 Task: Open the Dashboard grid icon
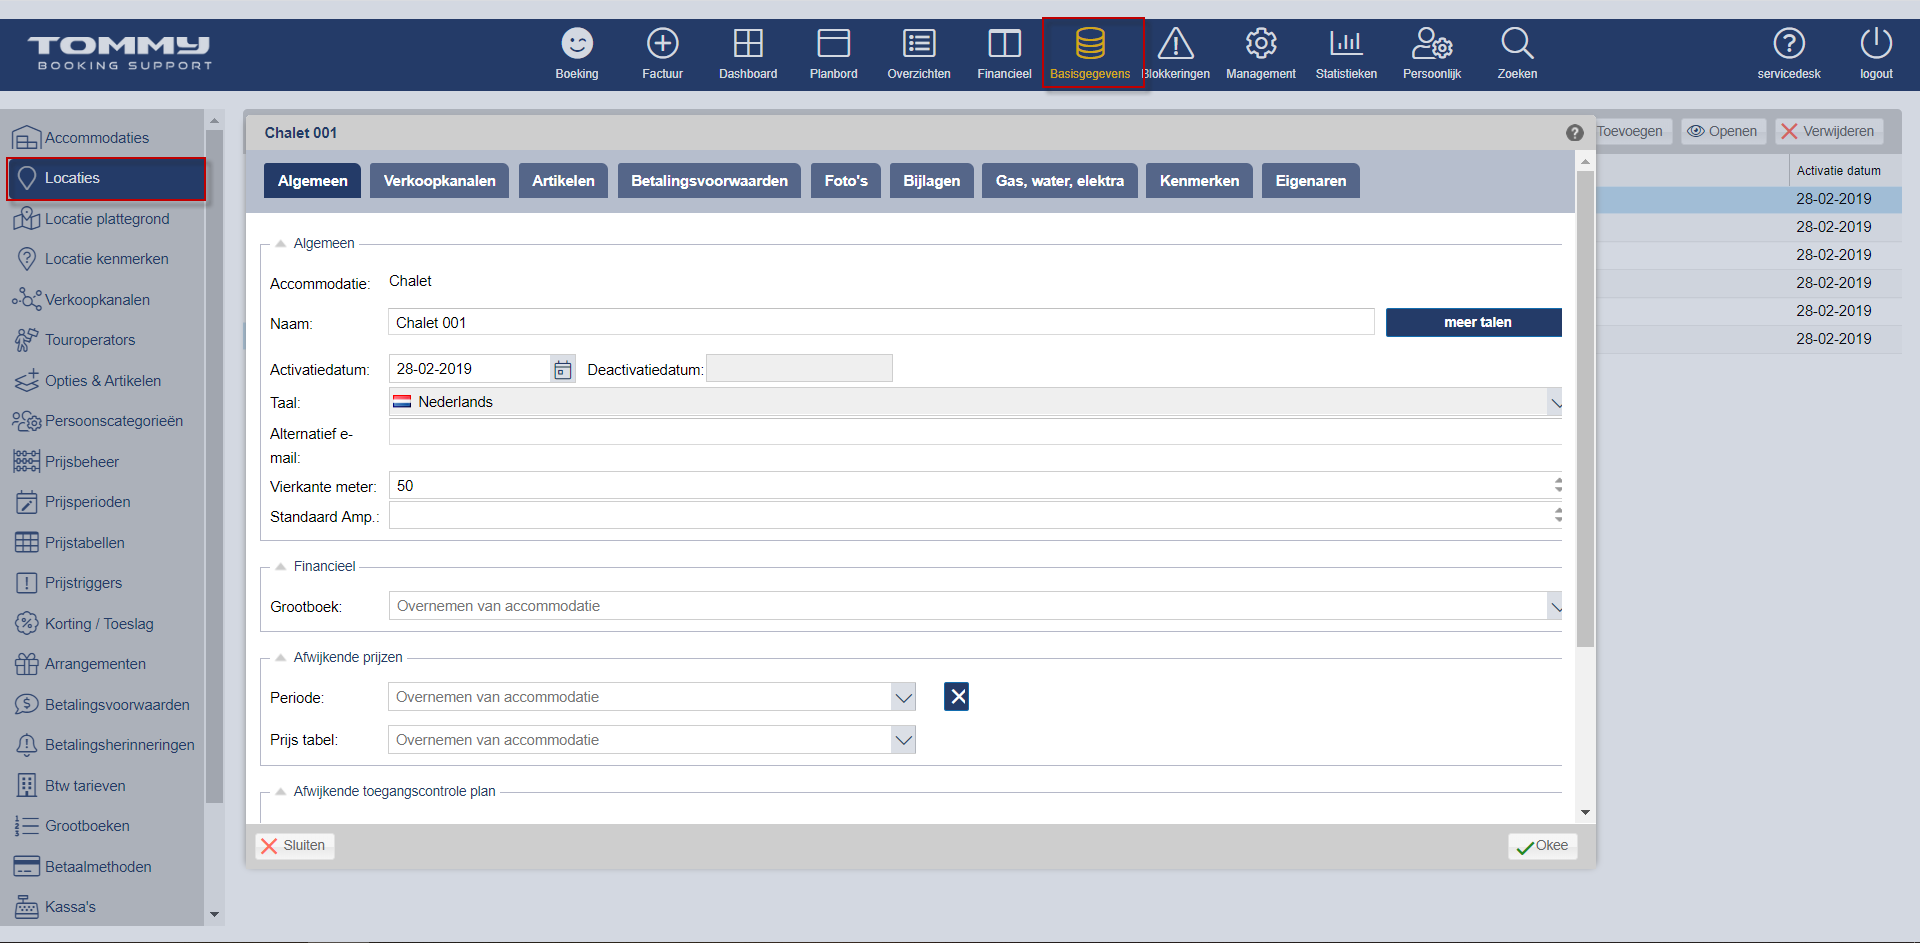click(x=748, y=44)
